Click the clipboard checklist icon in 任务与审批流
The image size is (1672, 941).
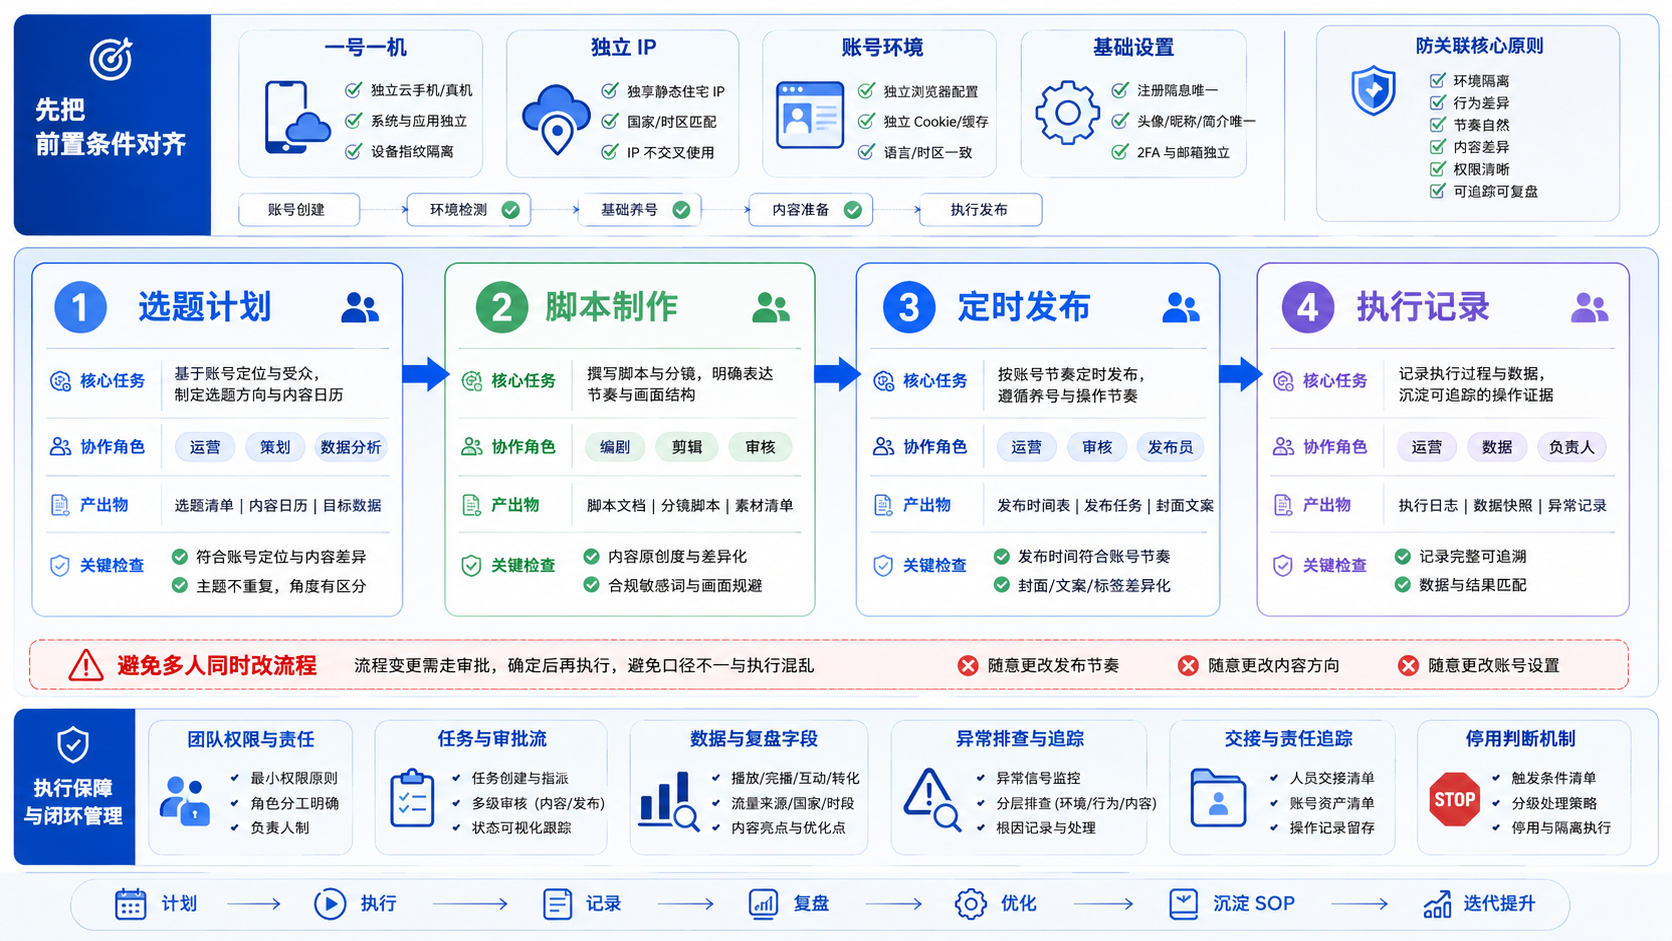tap(412, 798)
